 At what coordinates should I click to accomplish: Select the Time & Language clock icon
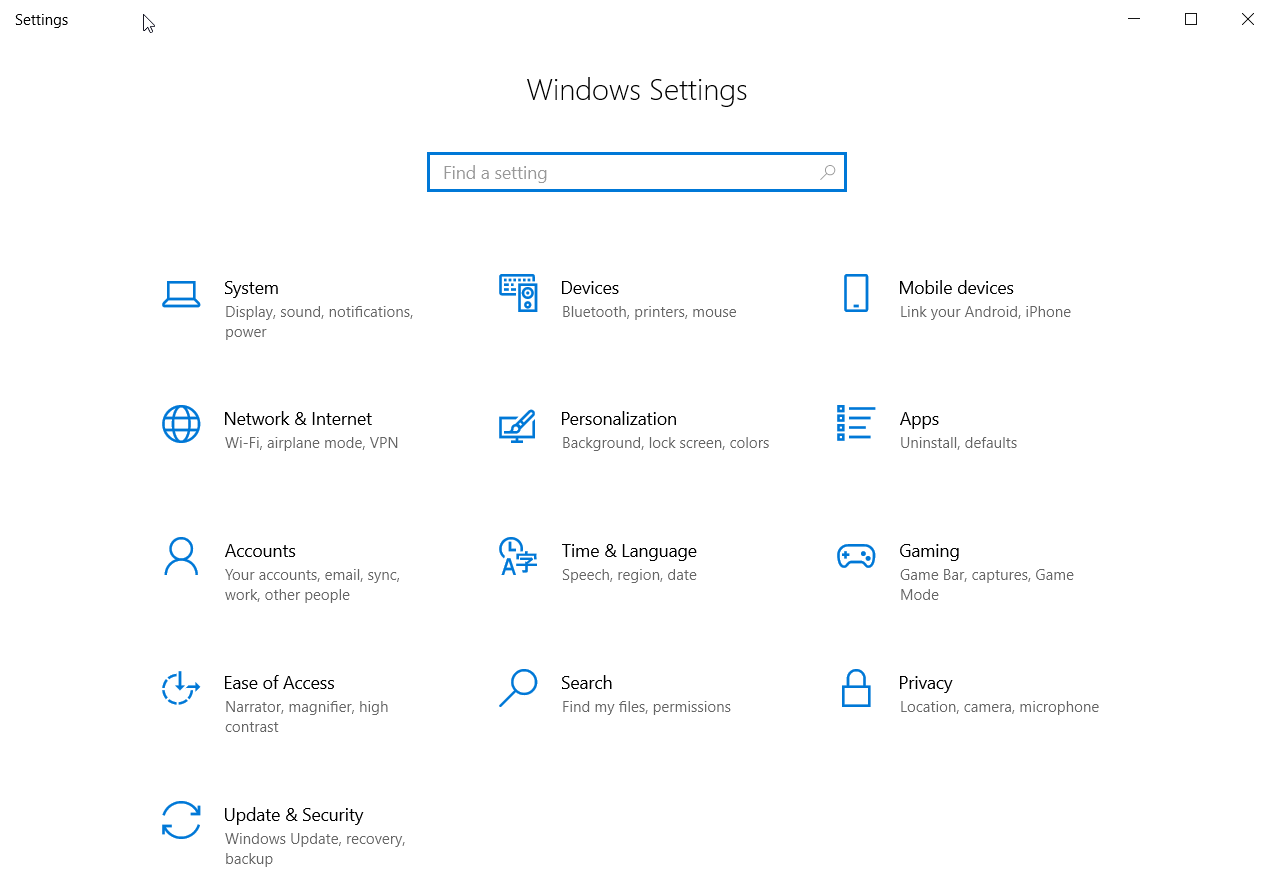(517, 557)
